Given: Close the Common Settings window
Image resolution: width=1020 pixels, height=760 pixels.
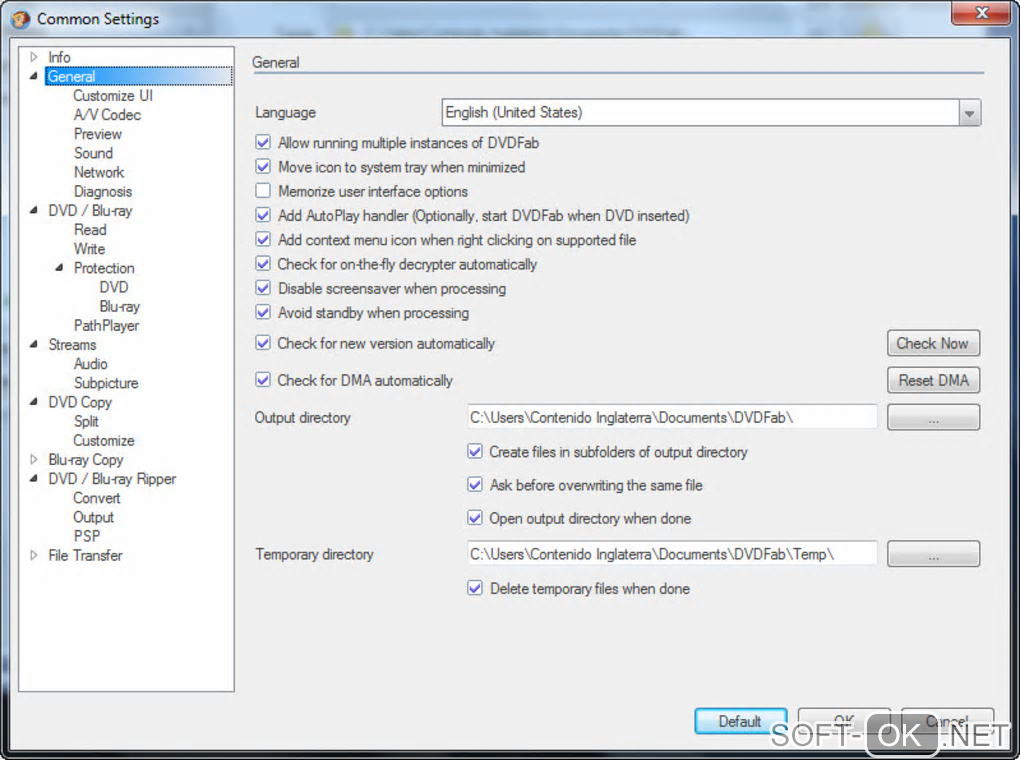Looking at the screenshot, I should (982, 13).
